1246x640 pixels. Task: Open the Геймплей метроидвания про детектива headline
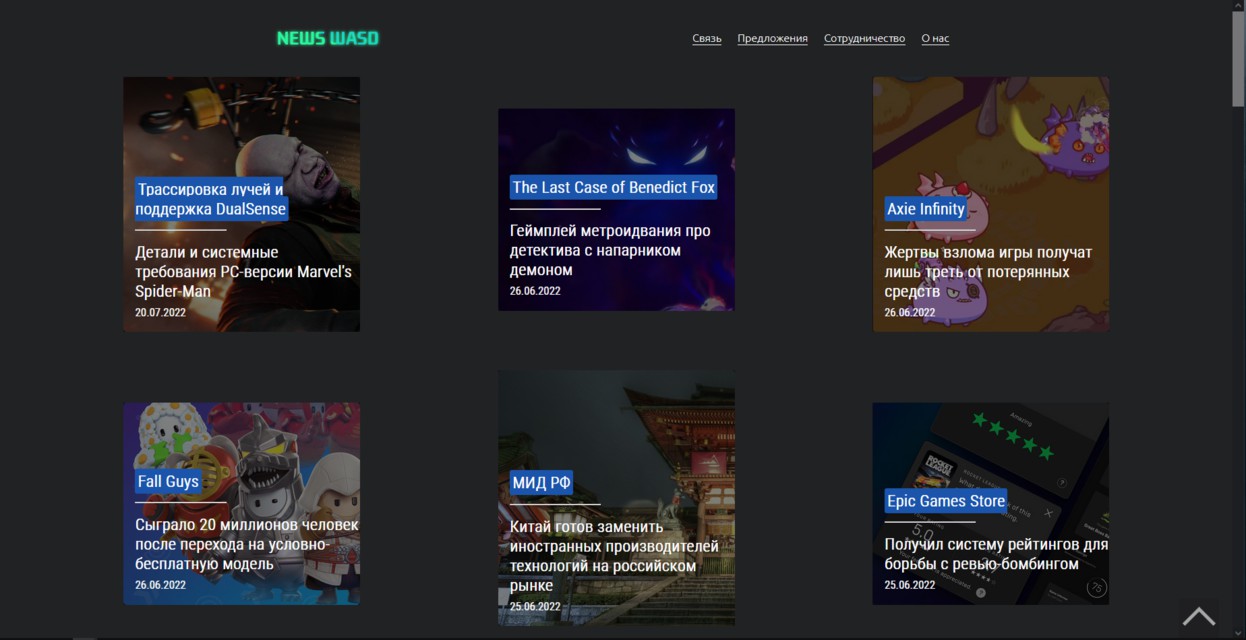pos(610,250)
